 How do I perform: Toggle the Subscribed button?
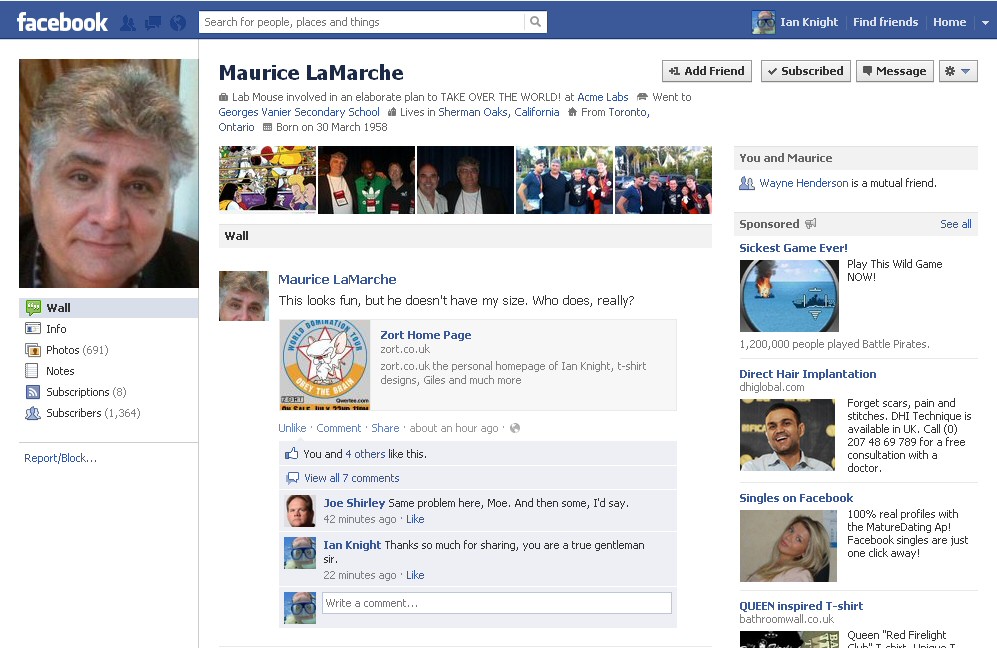(805, 71)
